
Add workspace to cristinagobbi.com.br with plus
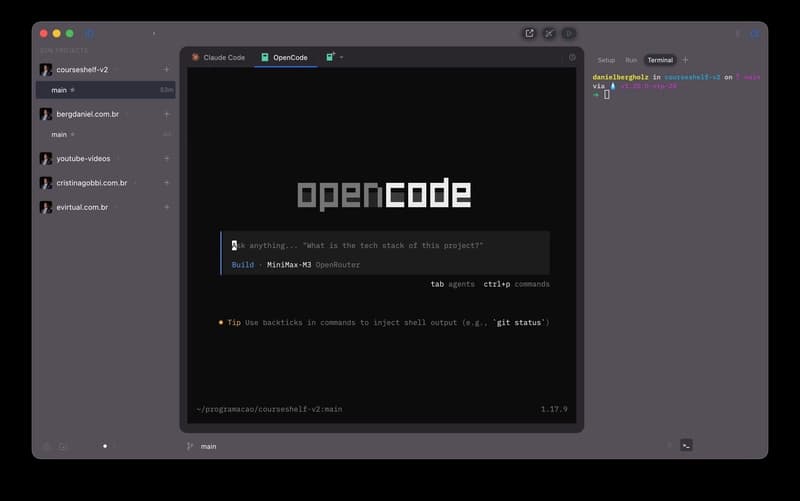166,183
